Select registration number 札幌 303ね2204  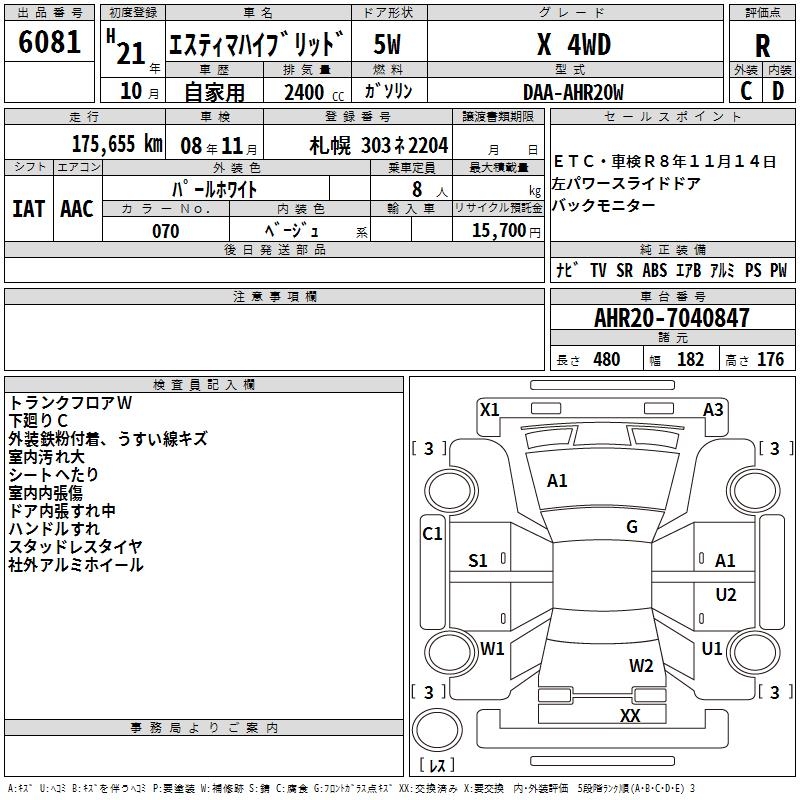click(379, 146)
